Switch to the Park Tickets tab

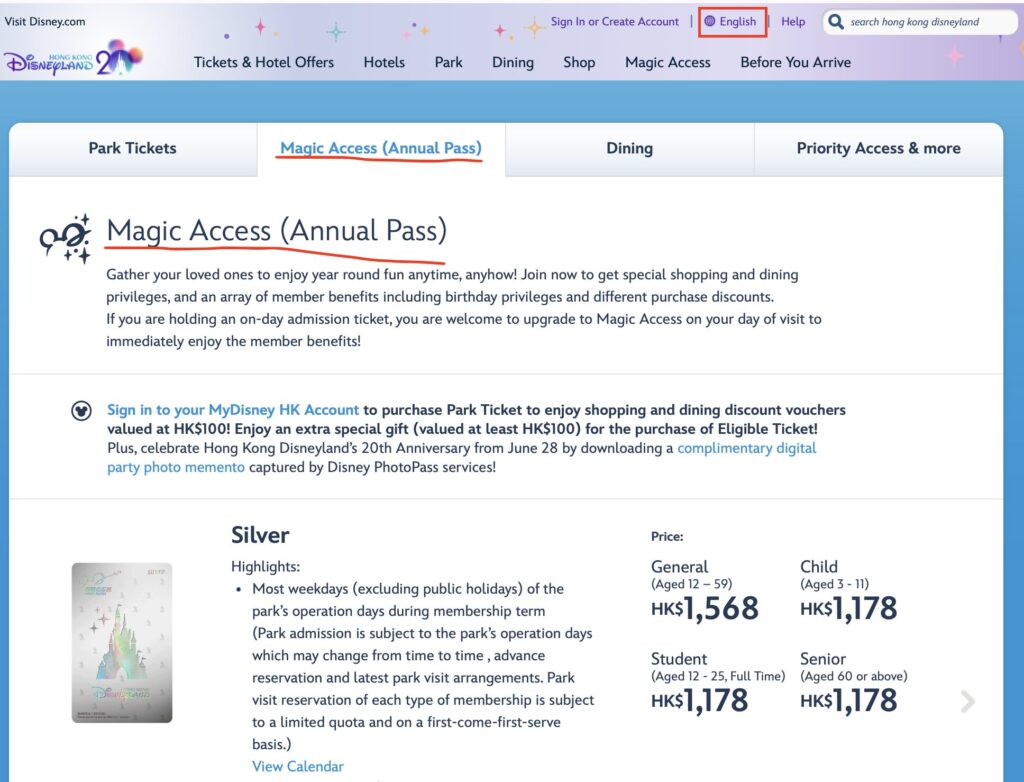[133, 149]
